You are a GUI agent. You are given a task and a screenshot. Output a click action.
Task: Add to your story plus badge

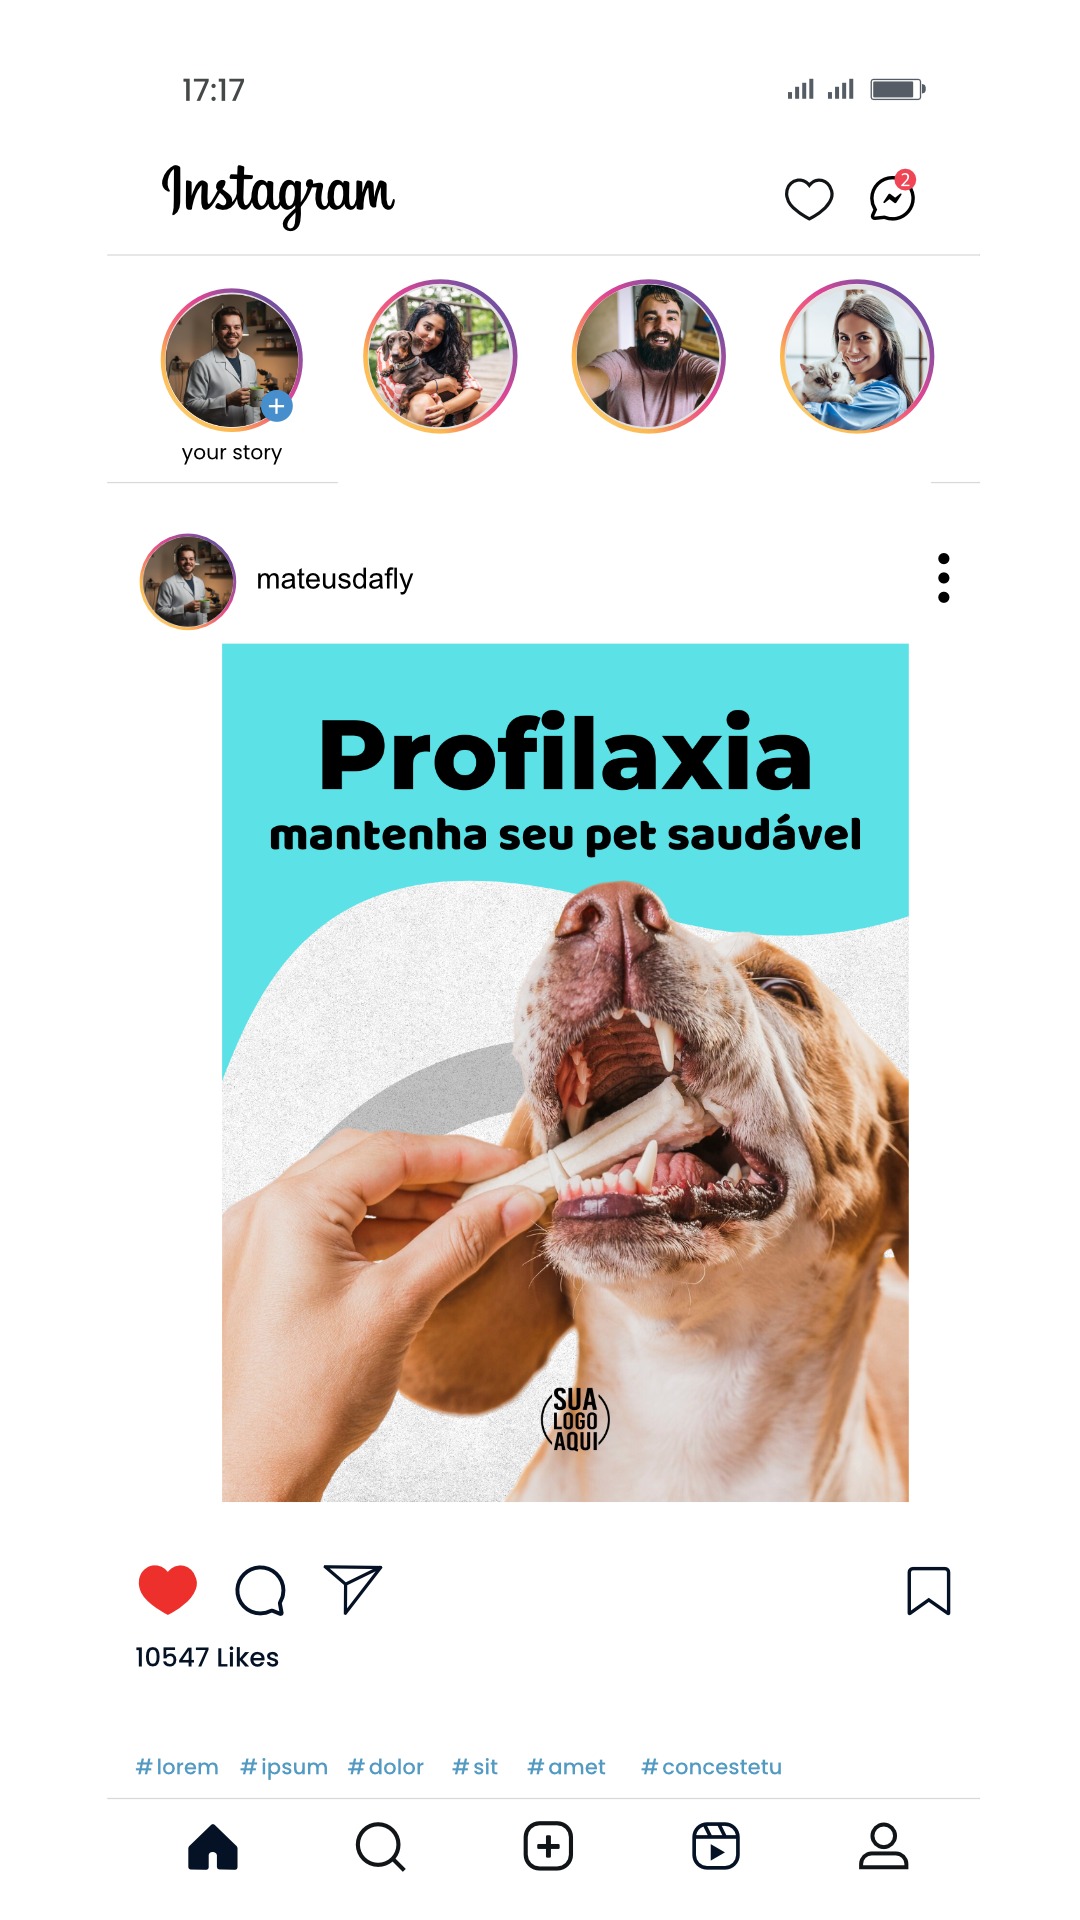[x=277, y=407]
